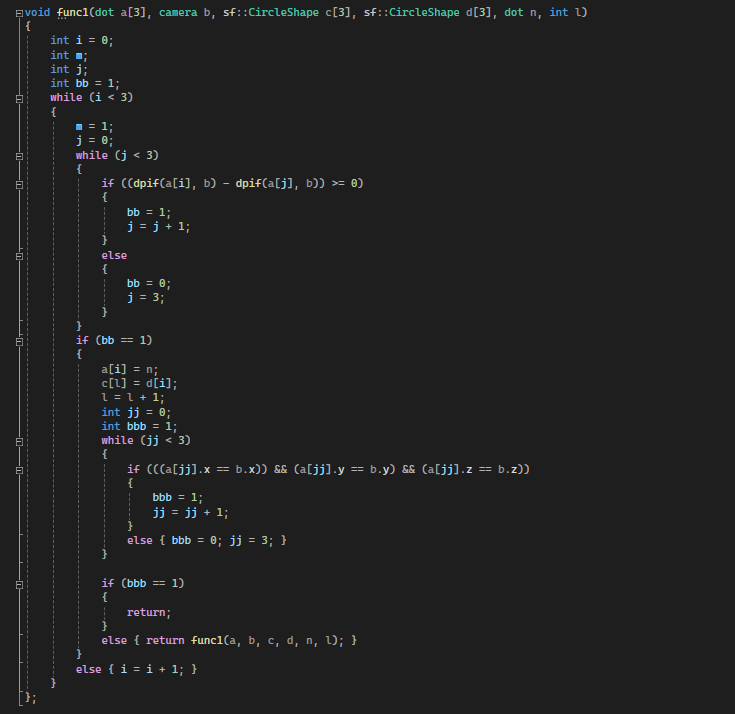Click the 'c[3]' parameter name
Screen dimensions: 735x714
point(338,12)
